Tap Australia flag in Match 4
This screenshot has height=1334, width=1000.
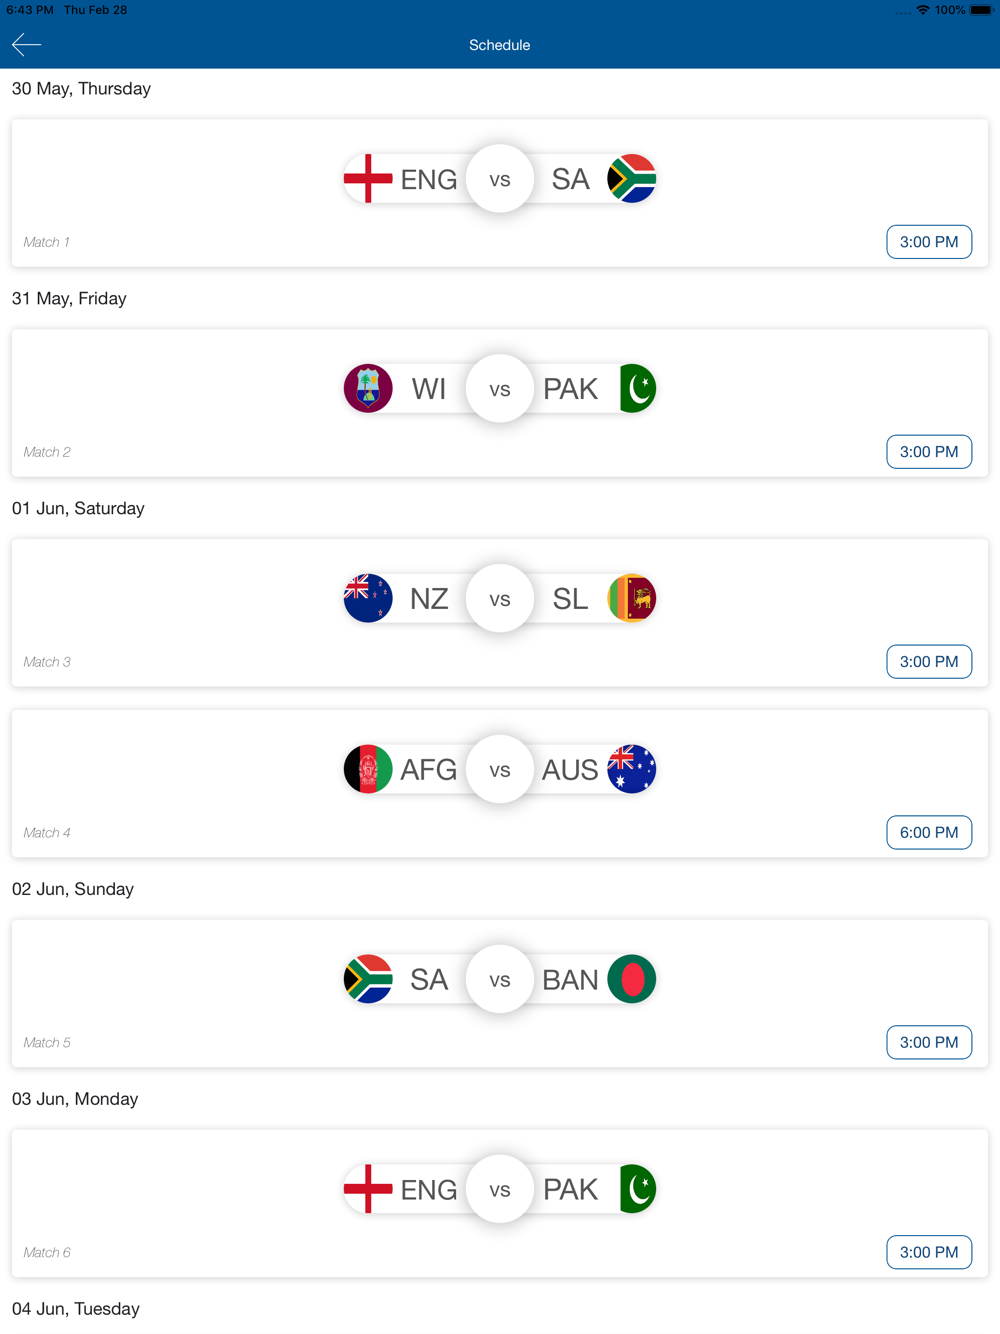[632, 770]
